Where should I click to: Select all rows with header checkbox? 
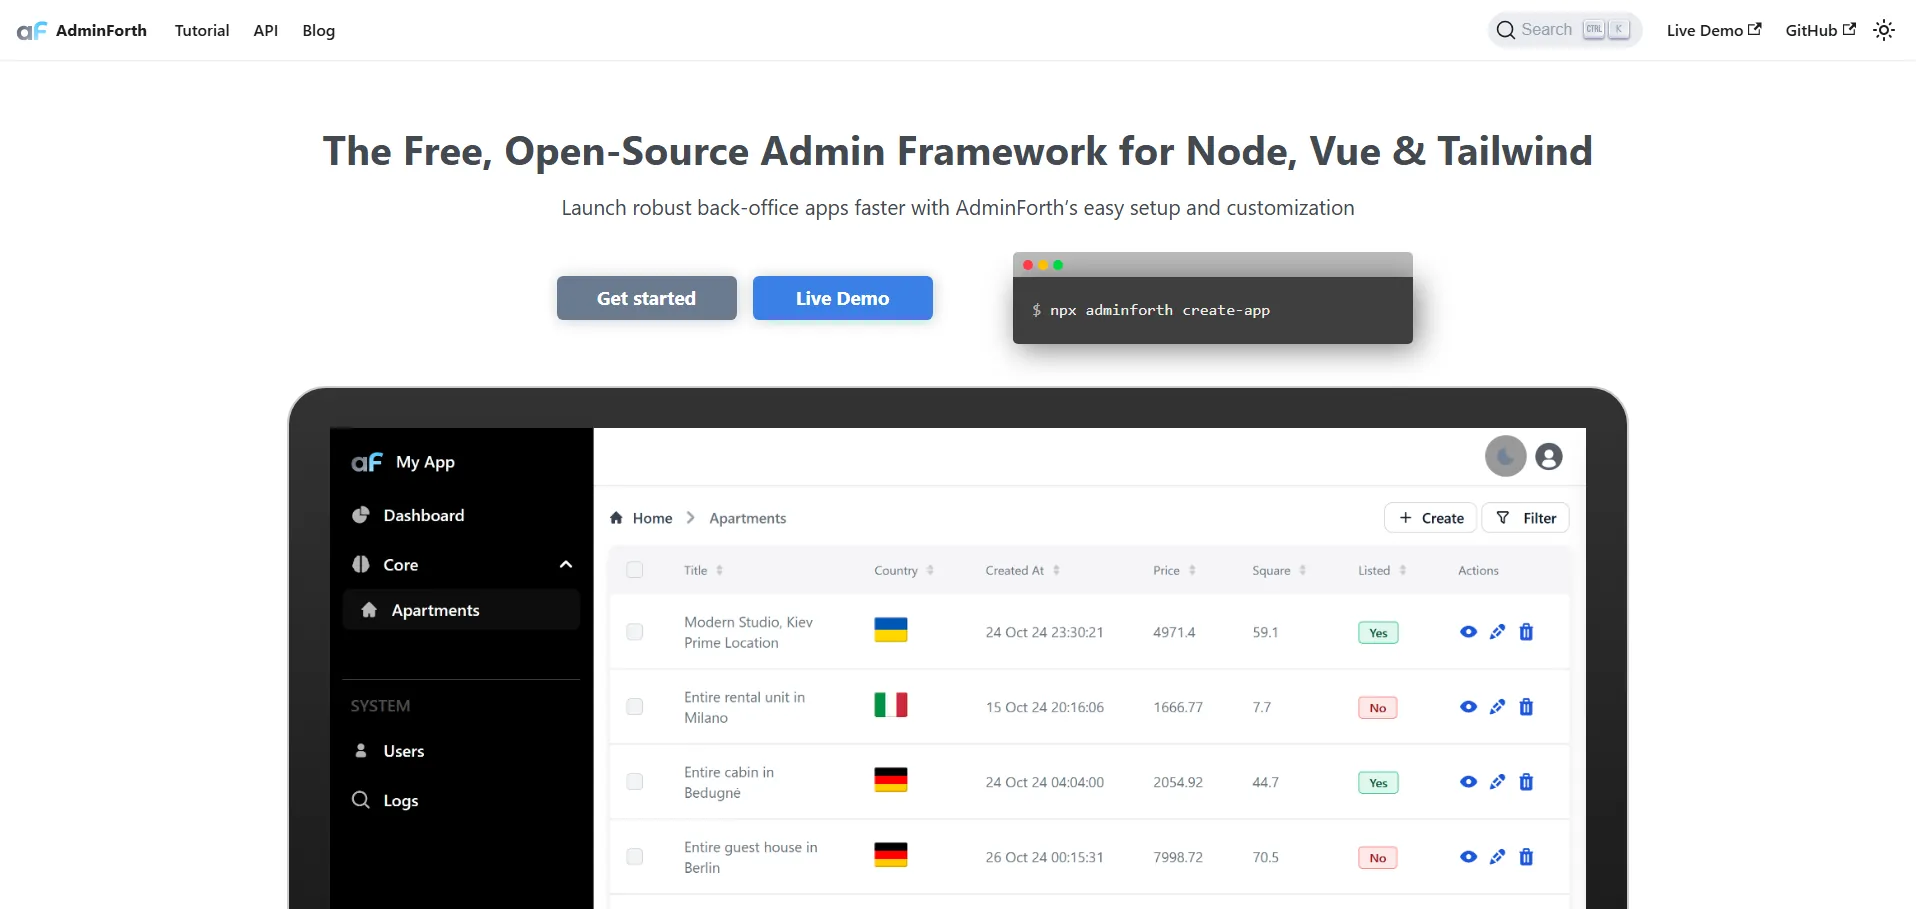pyautogui.click(x=635, y=570)
